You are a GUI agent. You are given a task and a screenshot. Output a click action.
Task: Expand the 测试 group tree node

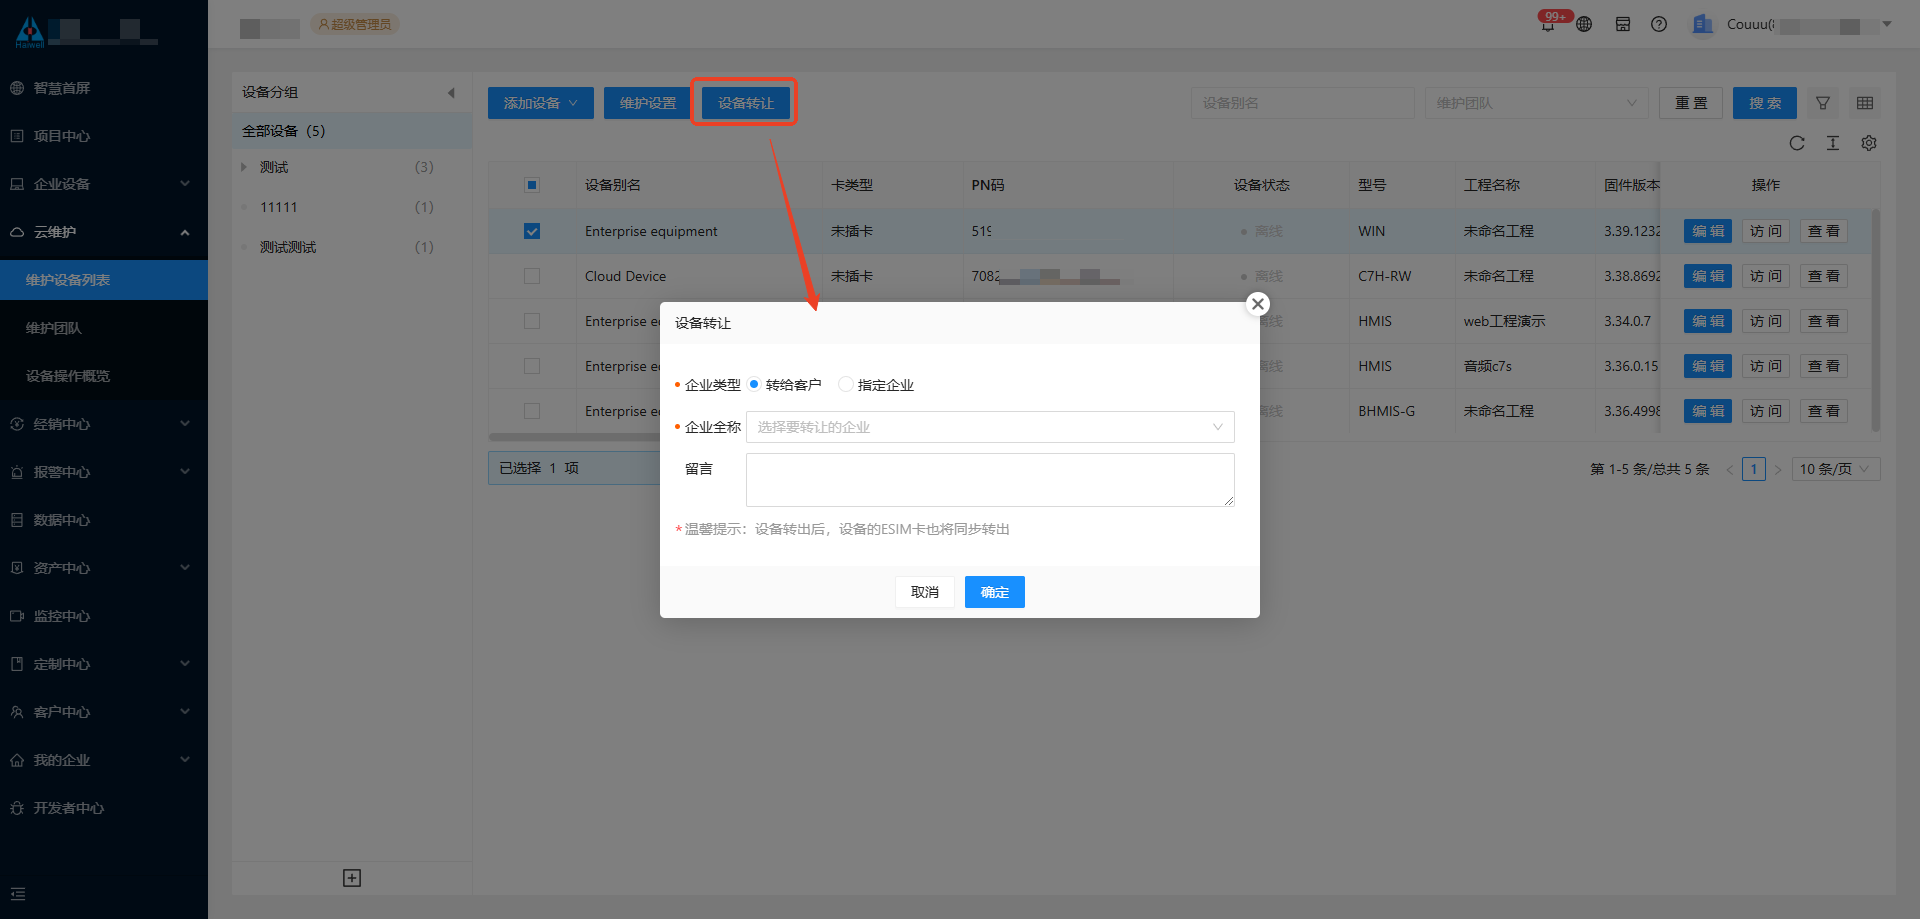[243, 167]
